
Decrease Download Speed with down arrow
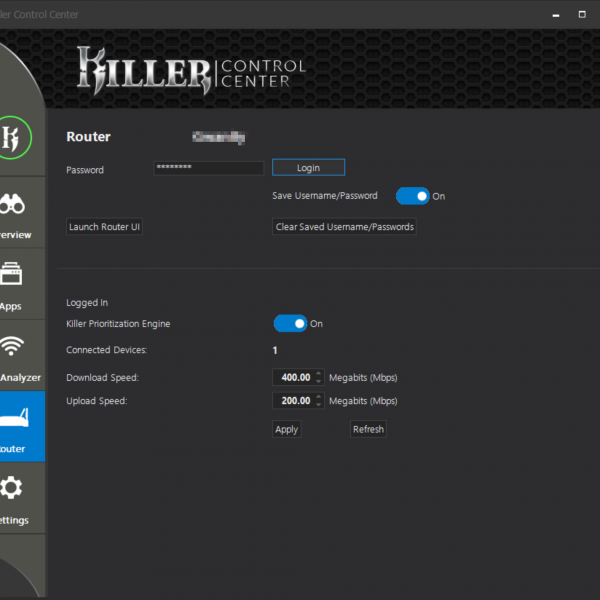pos(319,381)
